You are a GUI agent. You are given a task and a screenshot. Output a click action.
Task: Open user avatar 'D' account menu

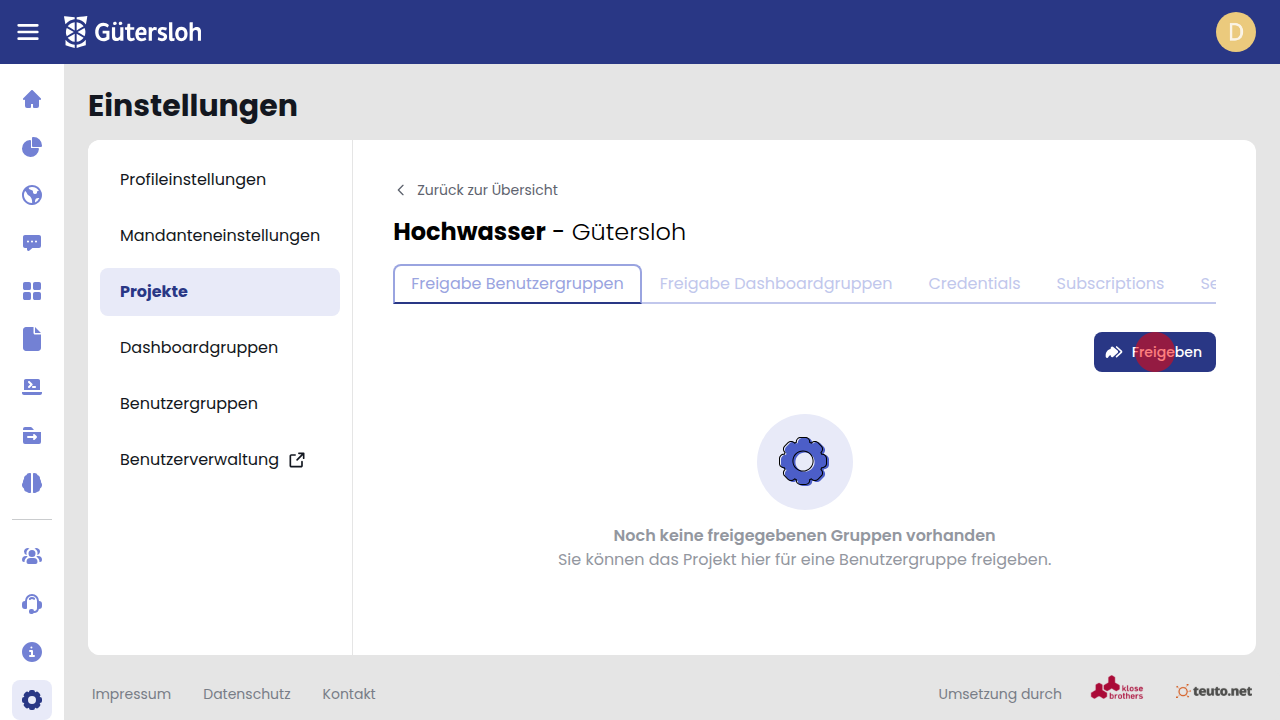(1235, 32)
